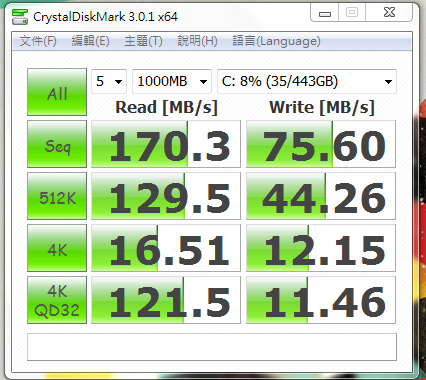The image size is (426, 380).
Task: Select the 512K read result 129.5
Action: 166,196
